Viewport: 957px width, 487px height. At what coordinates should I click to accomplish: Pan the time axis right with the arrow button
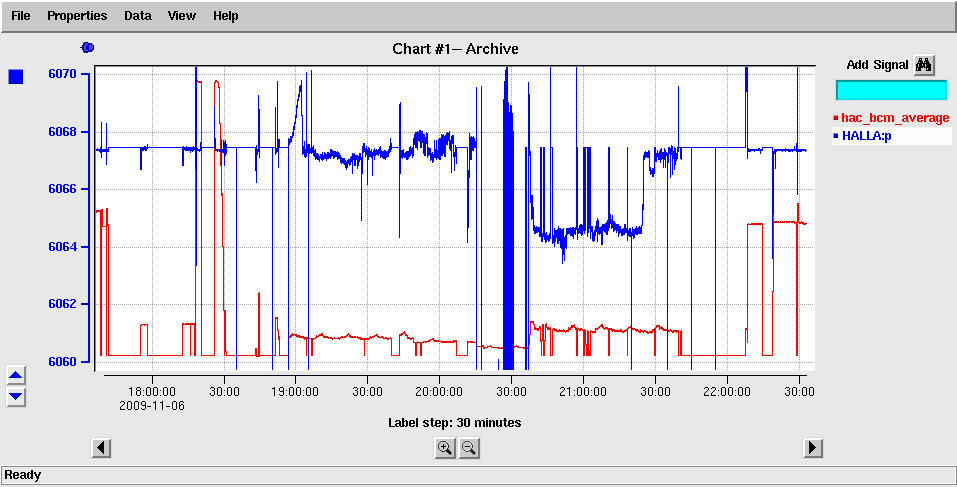812,448
